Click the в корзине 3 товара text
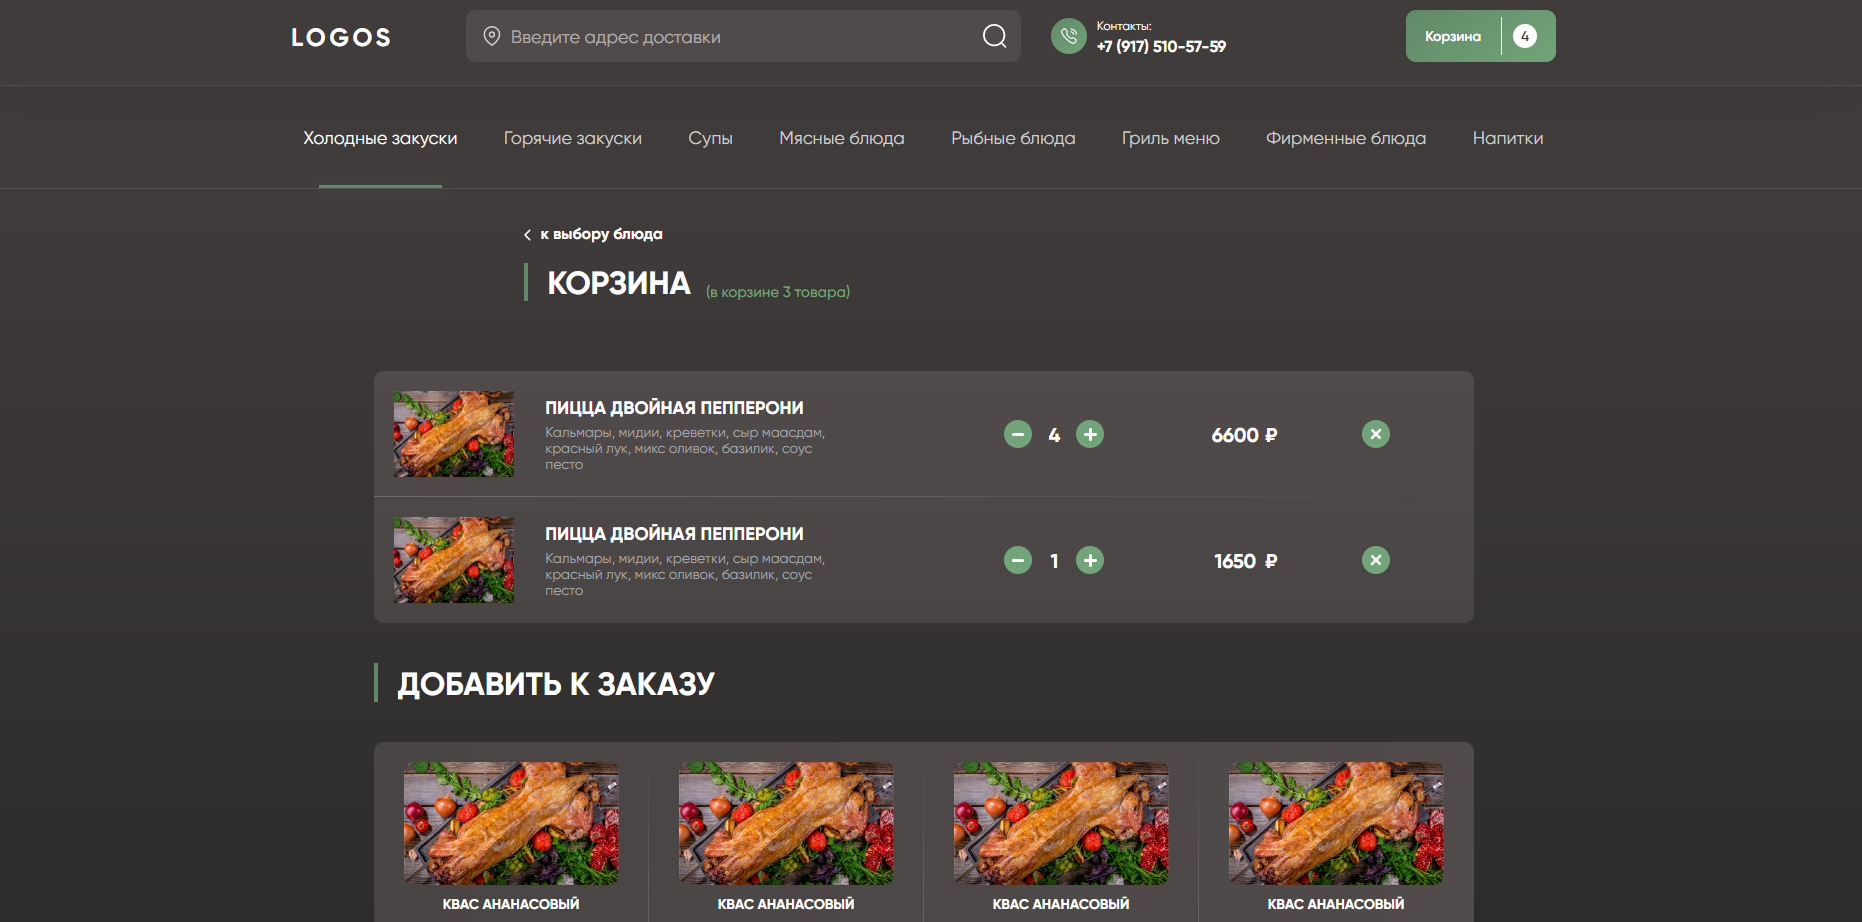1862x922 pixels. click(x=778, y=292)
